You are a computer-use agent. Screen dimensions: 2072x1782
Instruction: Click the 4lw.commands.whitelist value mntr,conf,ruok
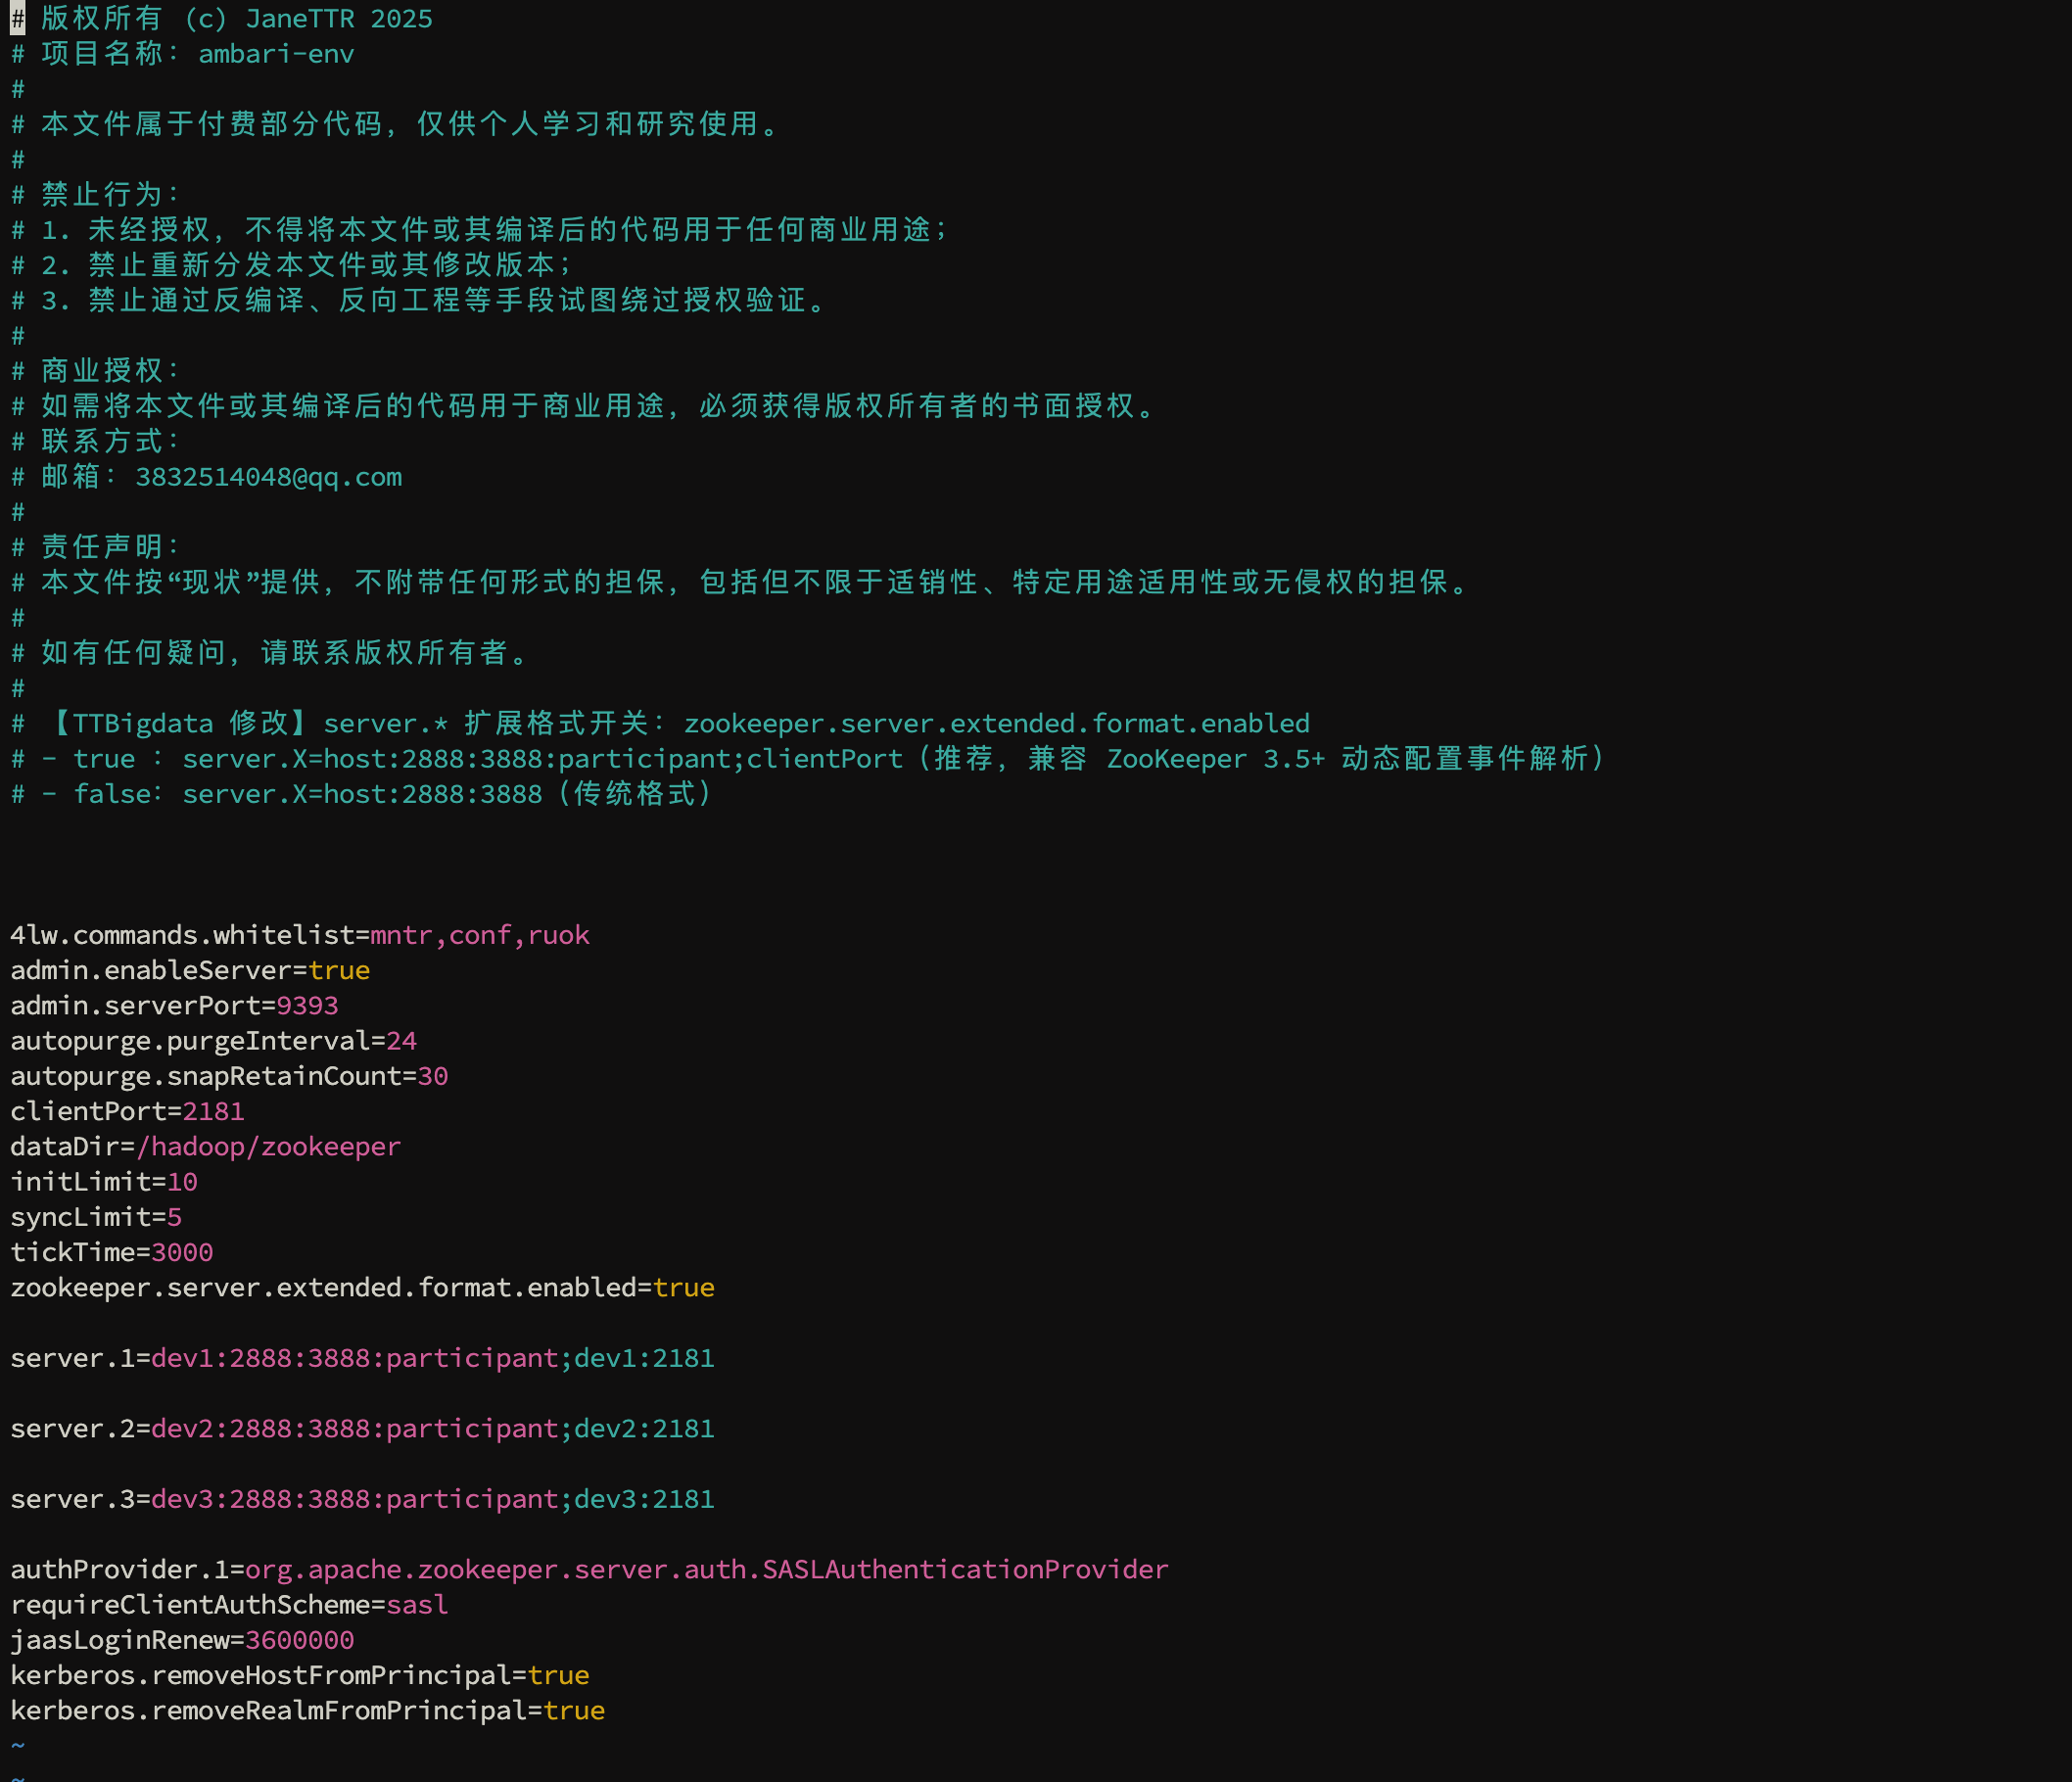pos(478,935)
